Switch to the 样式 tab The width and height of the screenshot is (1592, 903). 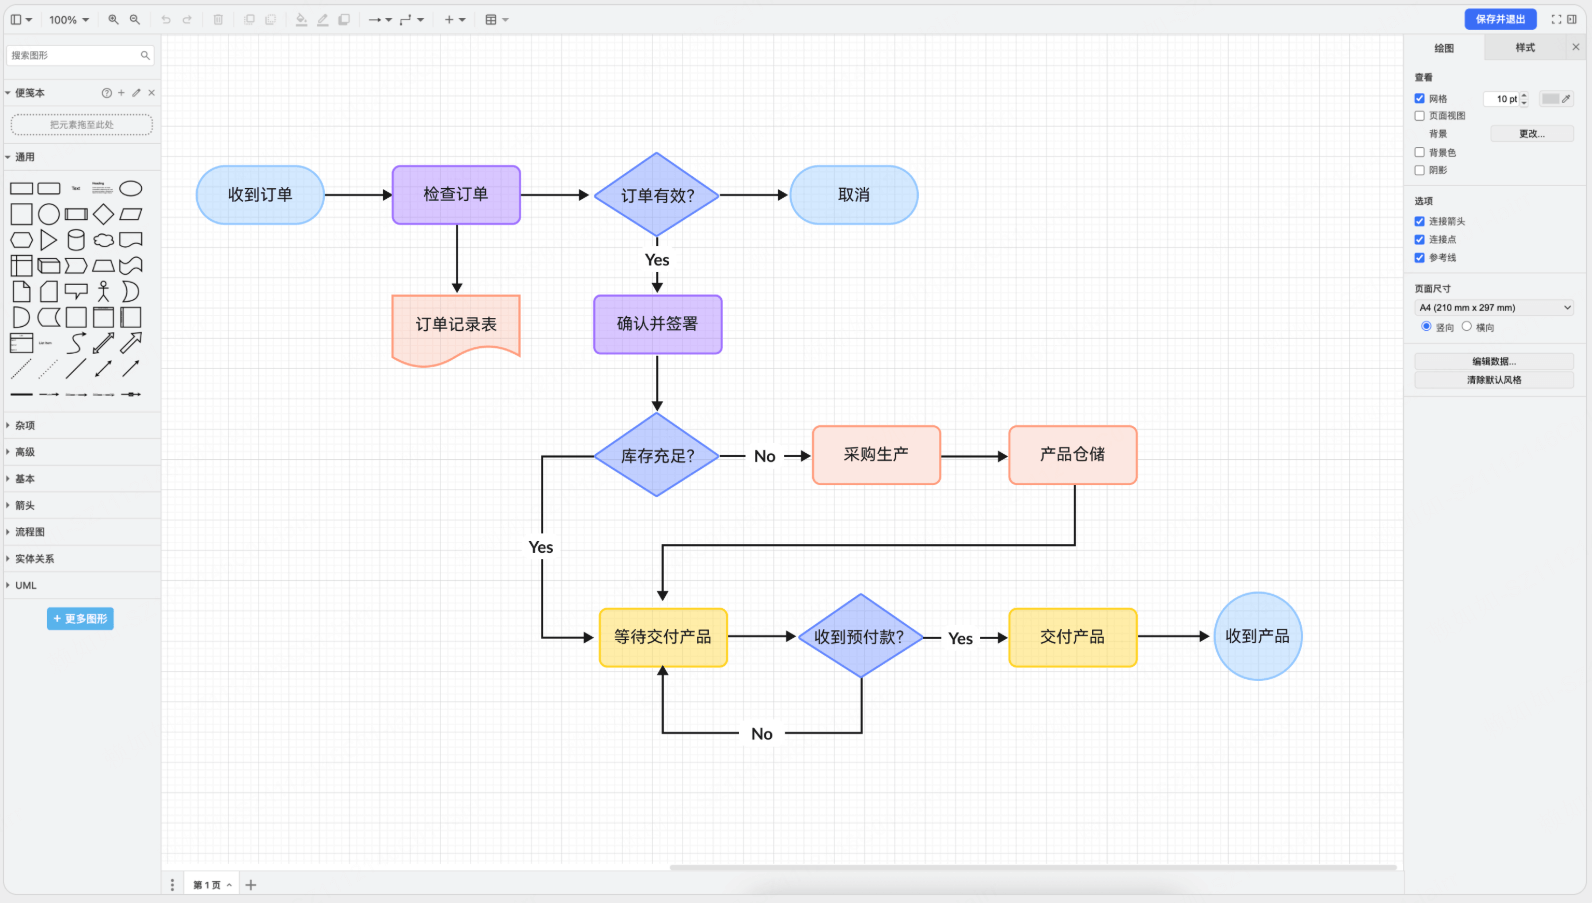pos(1525,48)
